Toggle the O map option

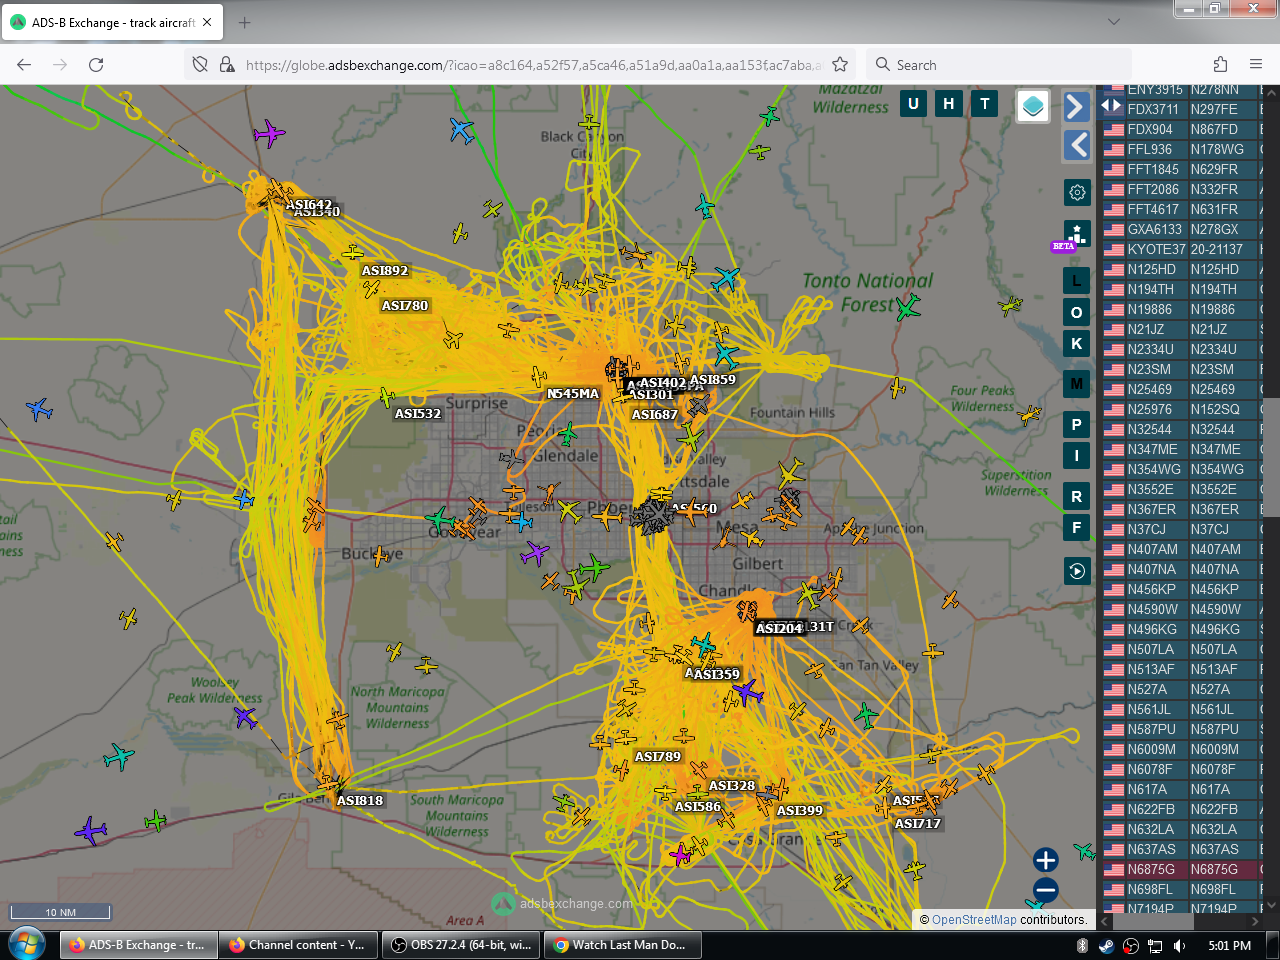click(x=1077, y=312)
